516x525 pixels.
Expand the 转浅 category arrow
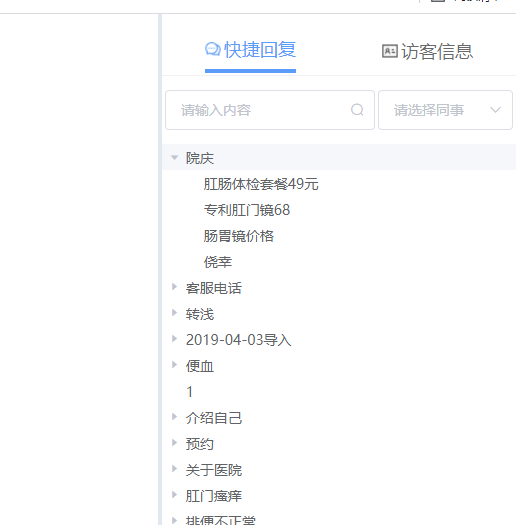tap(174, 313)
